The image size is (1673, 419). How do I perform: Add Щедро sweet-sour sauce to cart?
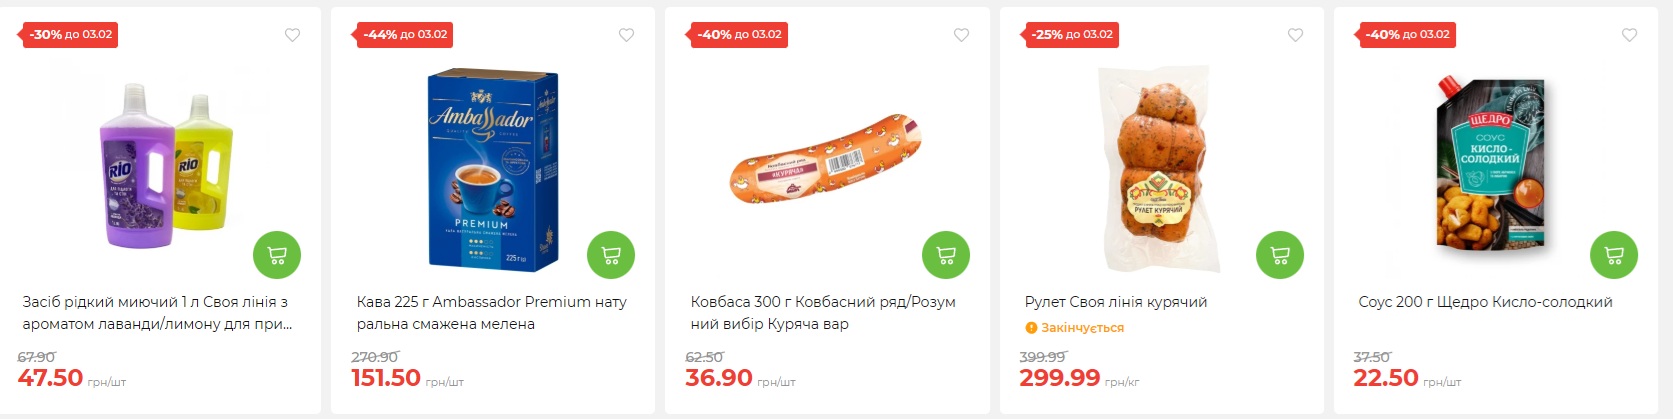coord(1613,255)
